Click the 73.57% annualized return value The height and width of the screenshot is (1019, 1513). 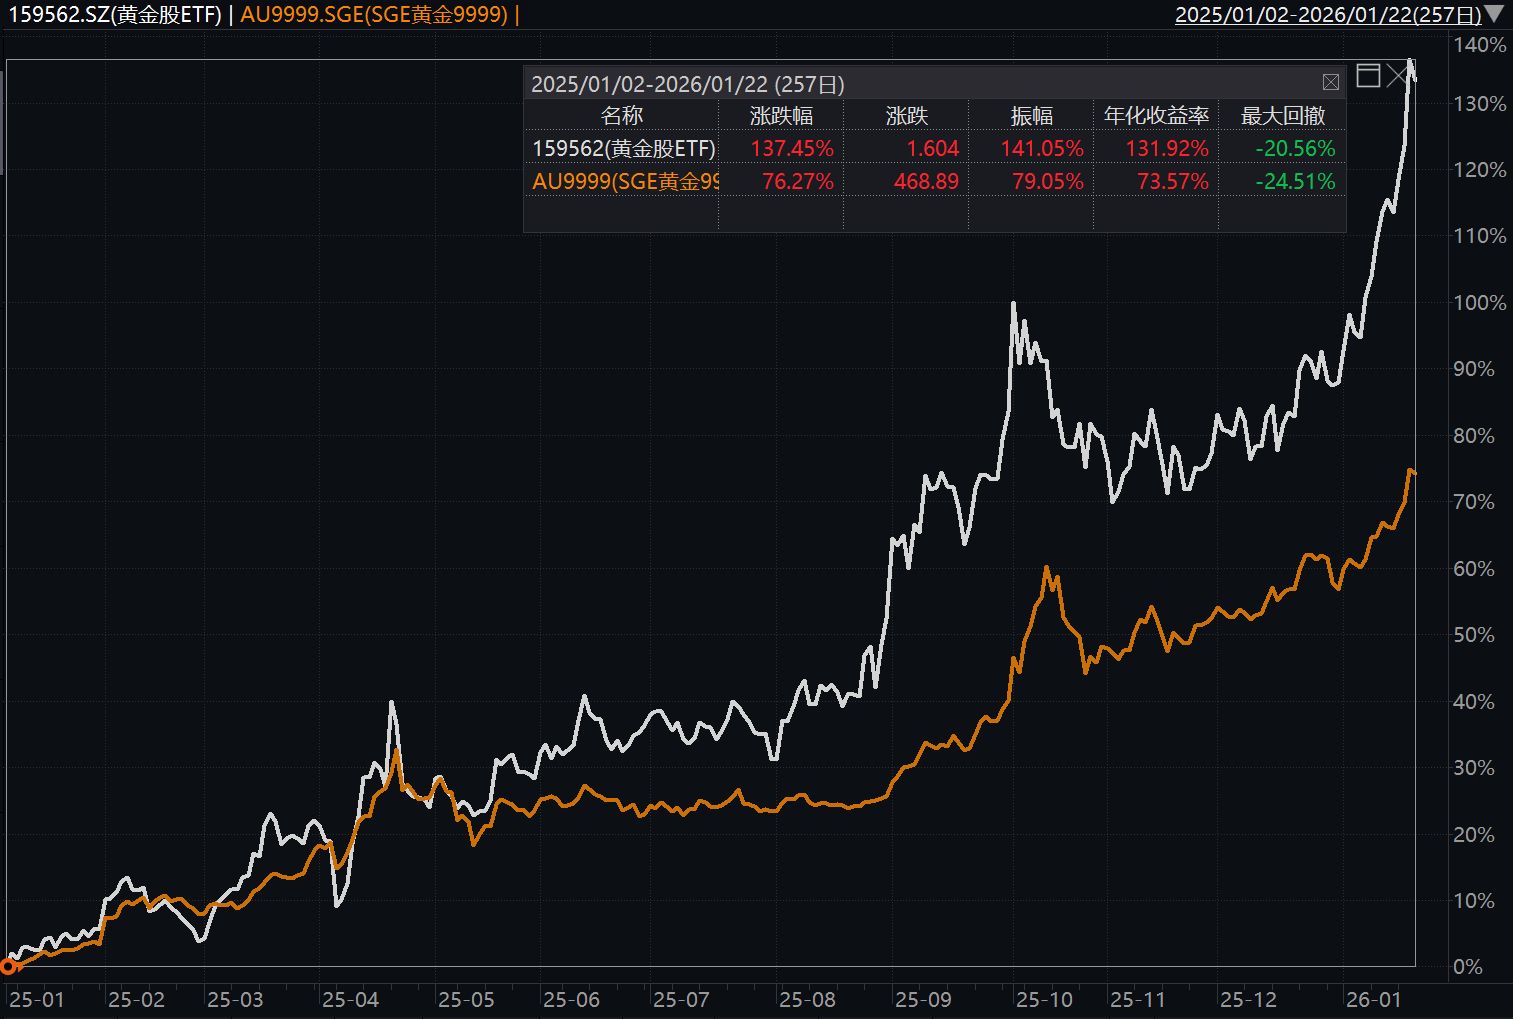point(1173,182)
